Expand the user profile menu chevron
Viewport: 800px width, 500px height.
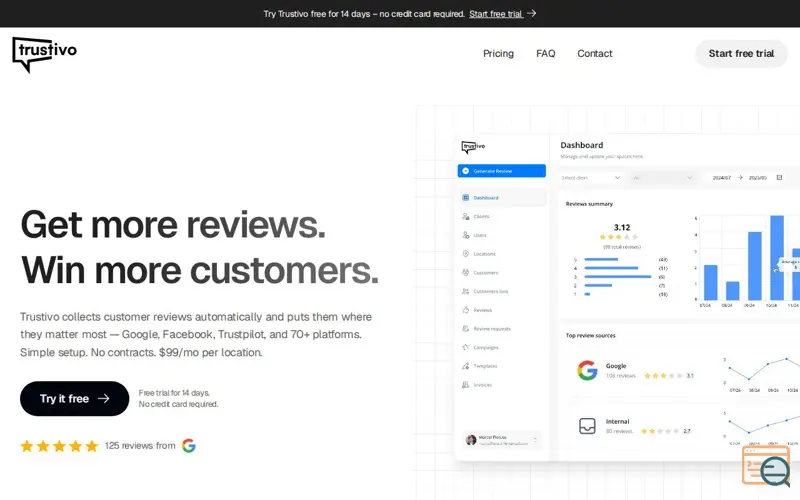pyautogui.click(x=535, y=440)
